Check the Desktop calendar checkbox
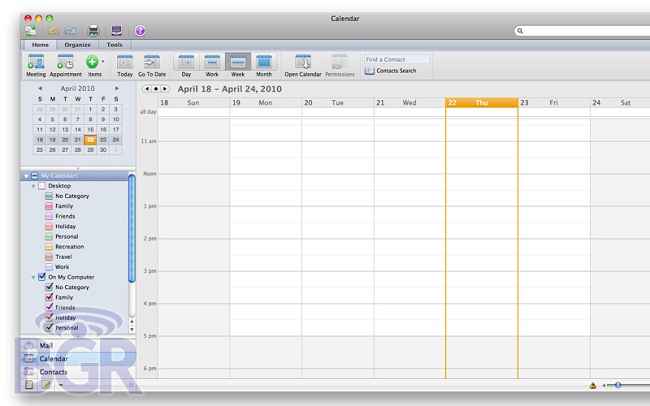 click(x=42, y=186)
